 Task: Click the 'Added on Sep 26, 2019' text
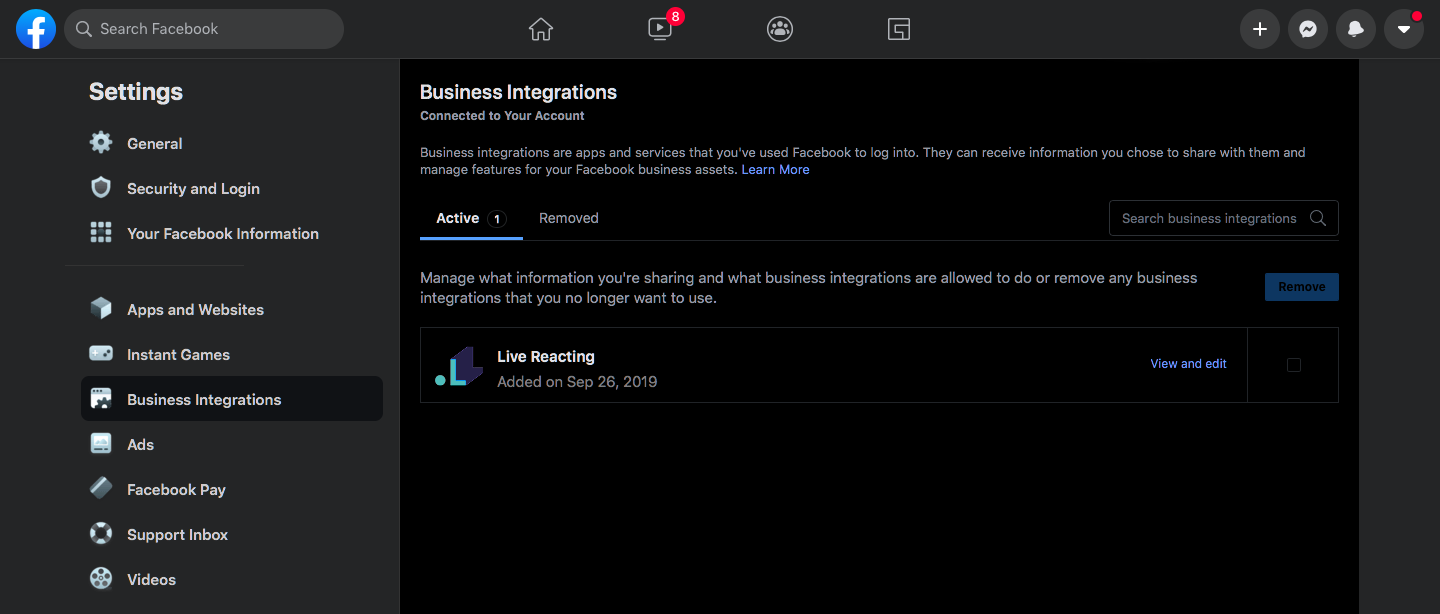coord(577,381)
